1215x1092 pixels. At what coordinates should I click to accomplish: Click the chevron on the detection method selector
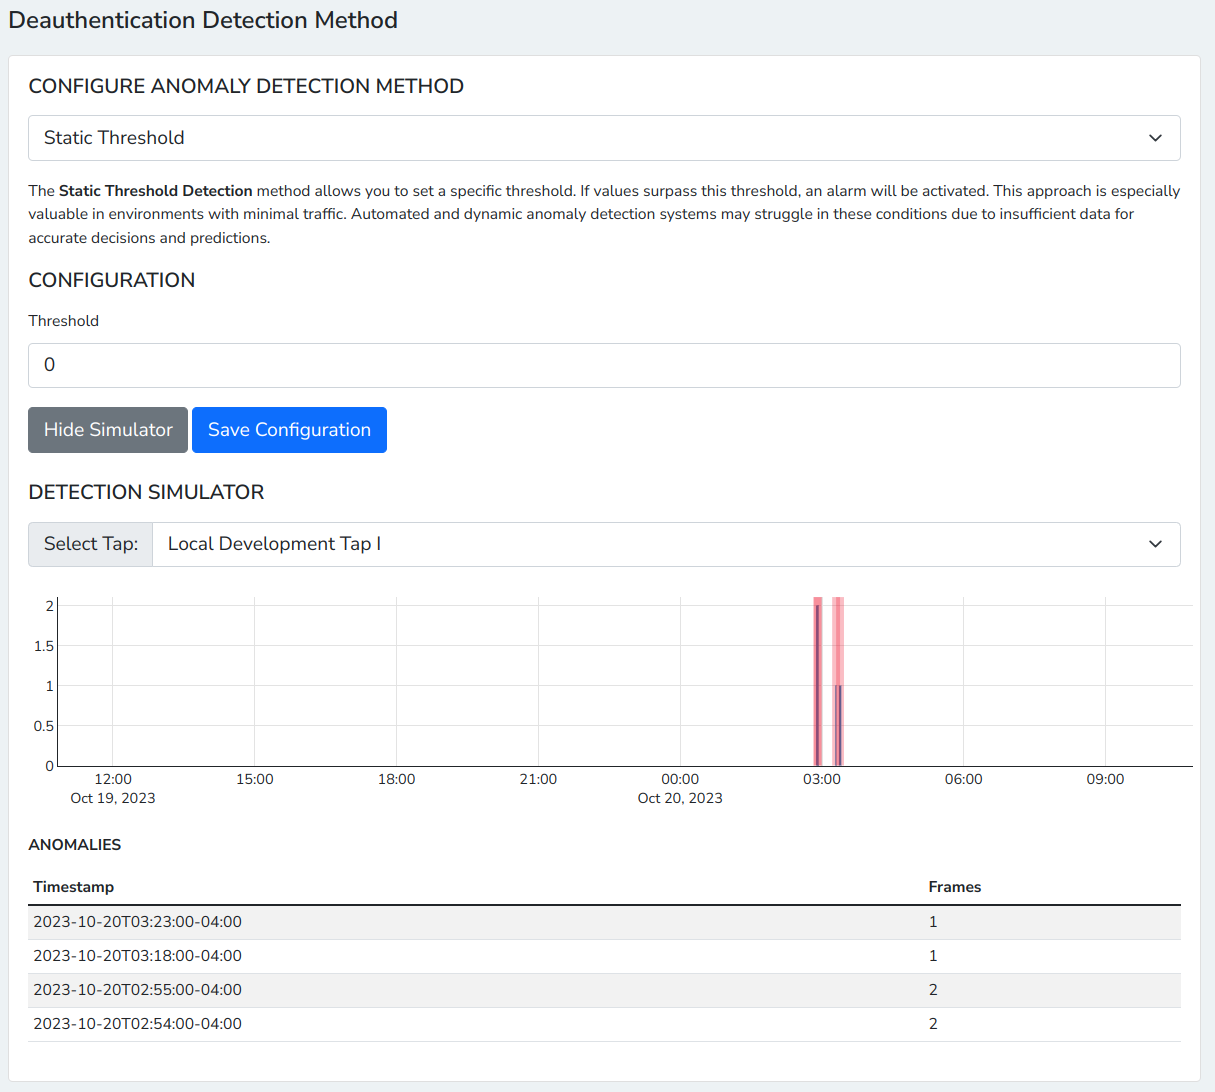point(1156,137)
